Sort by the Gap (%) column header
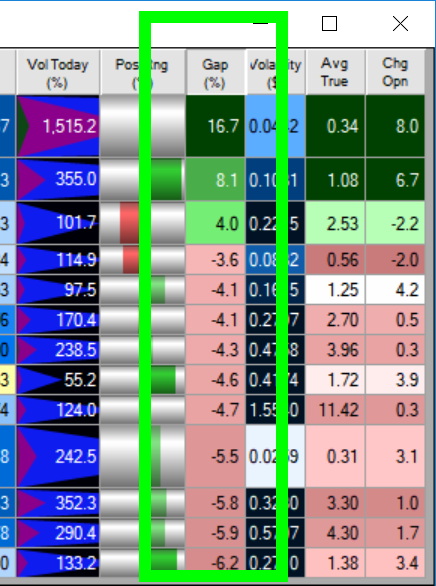 point(216,73)
